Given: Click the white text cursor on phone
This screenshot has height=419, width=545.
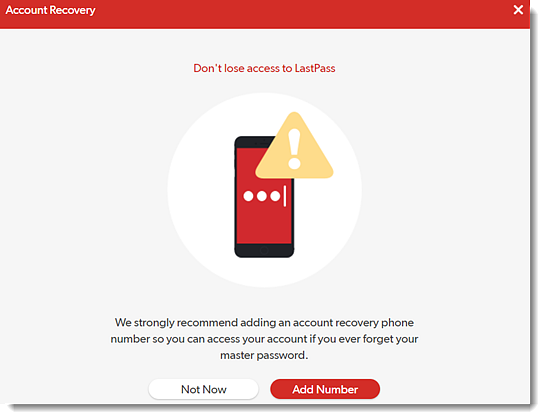Looking at the screenshot, I should [x=285, y=196].
